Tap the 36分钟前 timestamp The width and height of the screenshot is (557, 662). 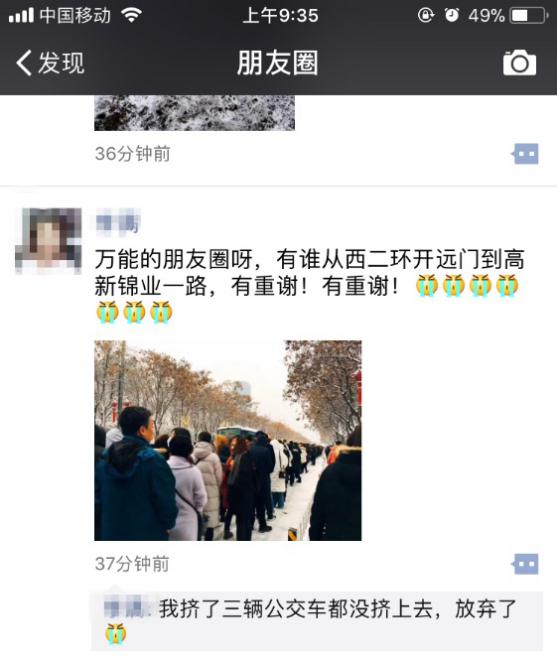132,154
